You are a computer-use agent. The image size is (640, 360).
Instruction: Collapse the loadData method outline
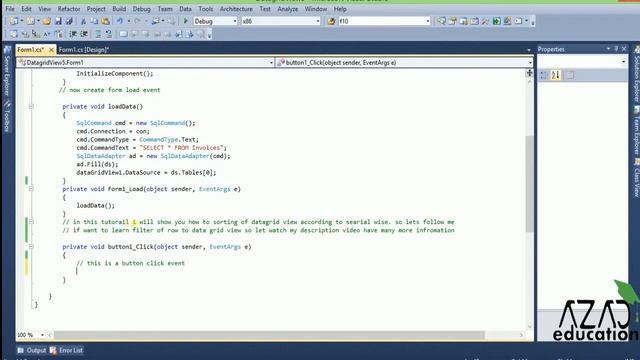coord(31,107)
